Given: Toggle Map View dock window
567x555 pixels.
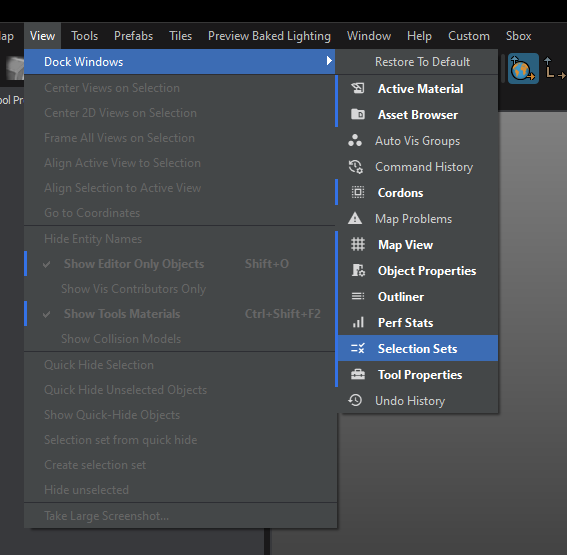Looking at the screenshot, I should [417, 245].
